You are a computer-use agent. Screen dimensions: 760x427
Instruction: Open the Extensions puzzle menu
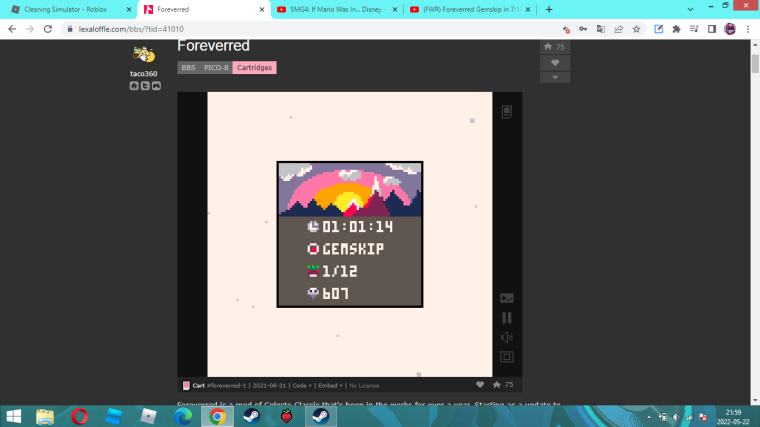[x=677, y=29]
